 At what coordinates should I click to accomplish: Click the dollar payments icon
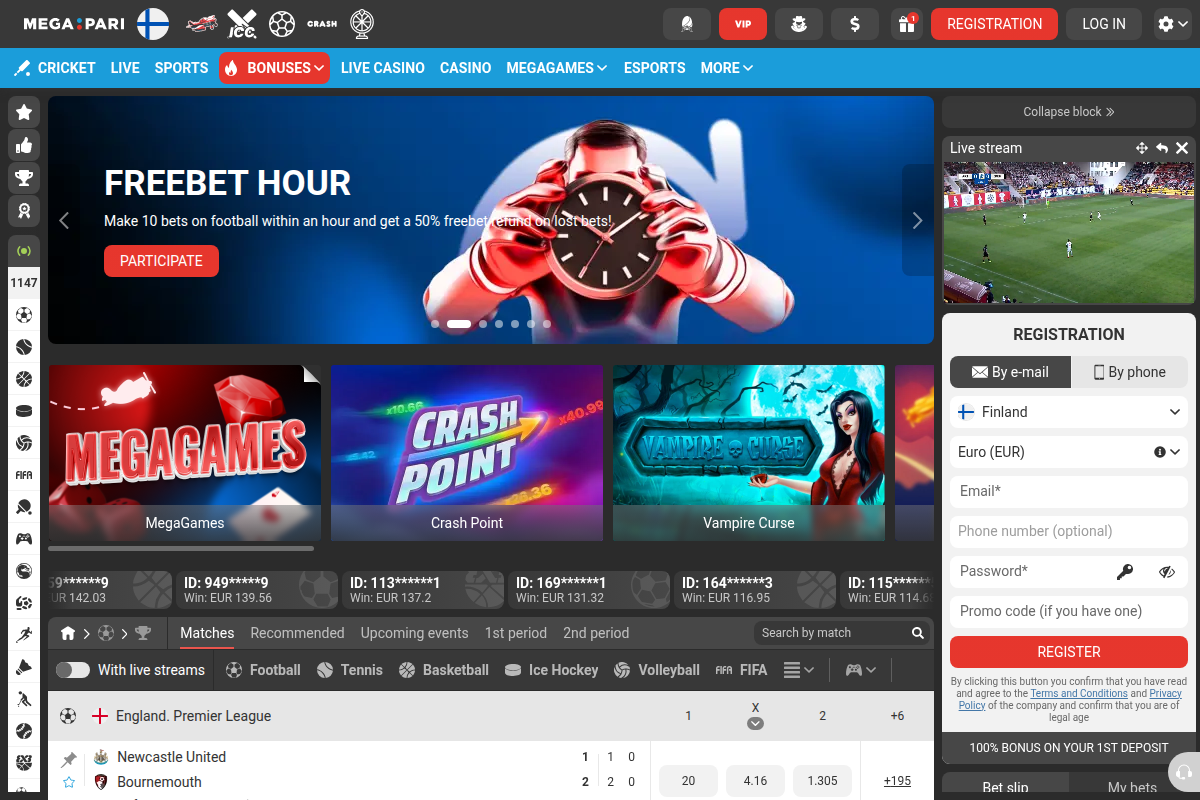[x=855, y=24]
